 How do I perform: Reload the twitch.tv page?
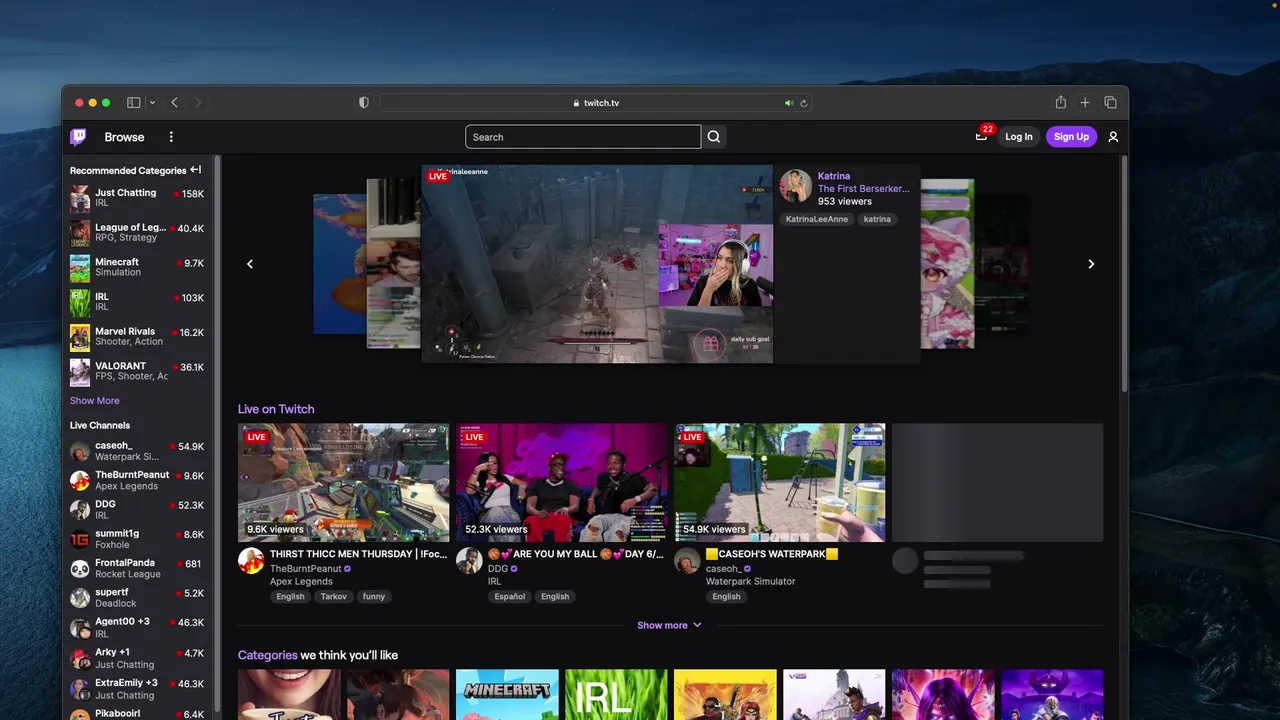[803, 103]
